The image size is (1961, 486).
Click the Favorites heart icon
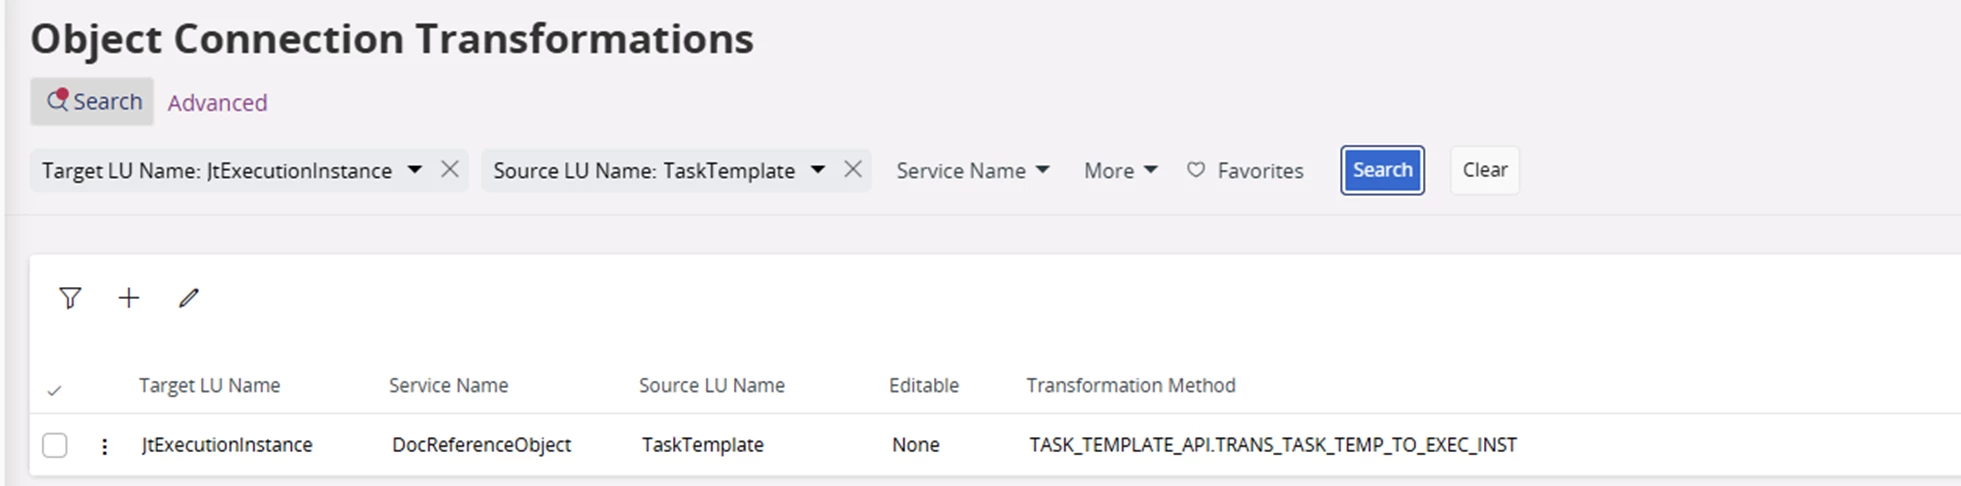pos(1196,170)
